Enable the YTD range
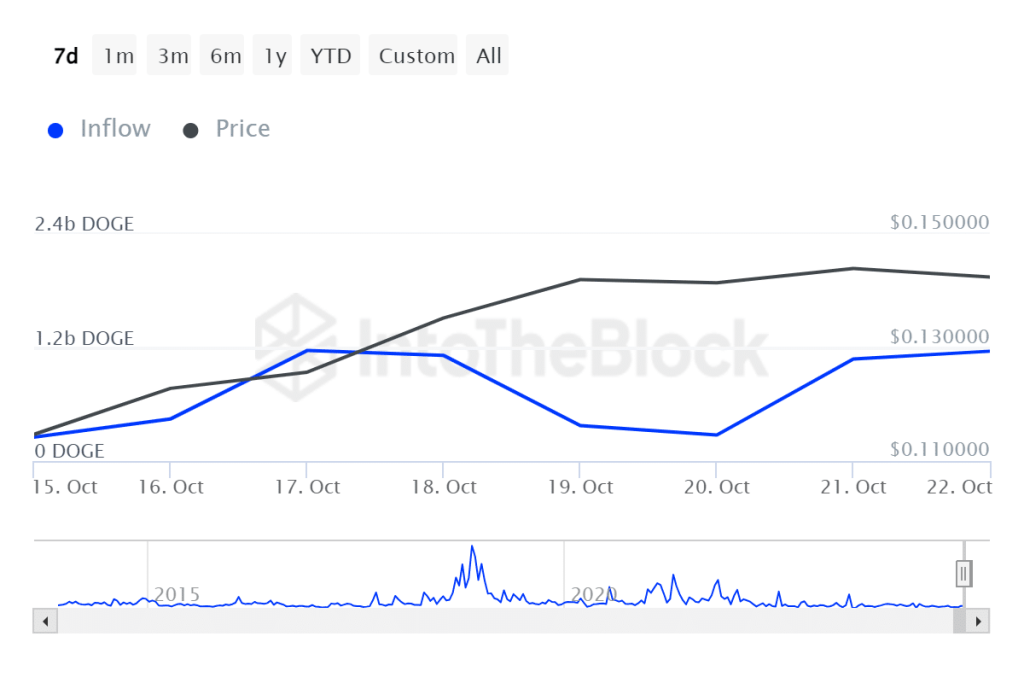This screenshot has width=1024, height=683. 330,55
